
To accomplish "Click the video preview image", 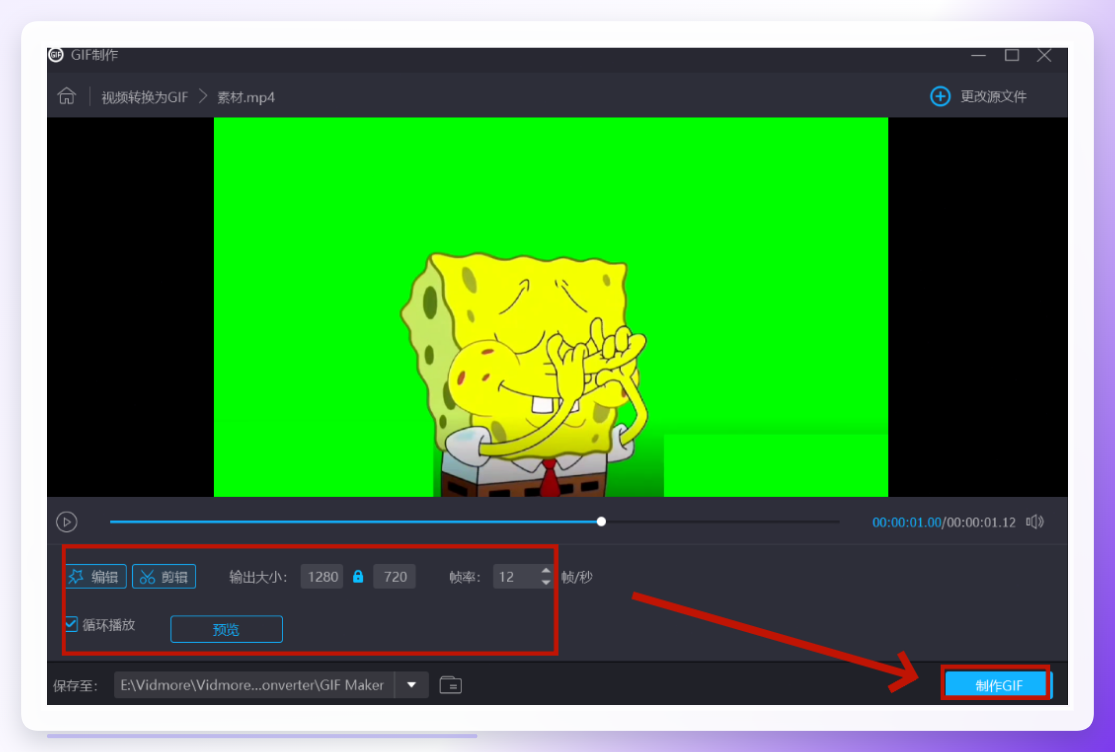I will (x=550, y=307).
